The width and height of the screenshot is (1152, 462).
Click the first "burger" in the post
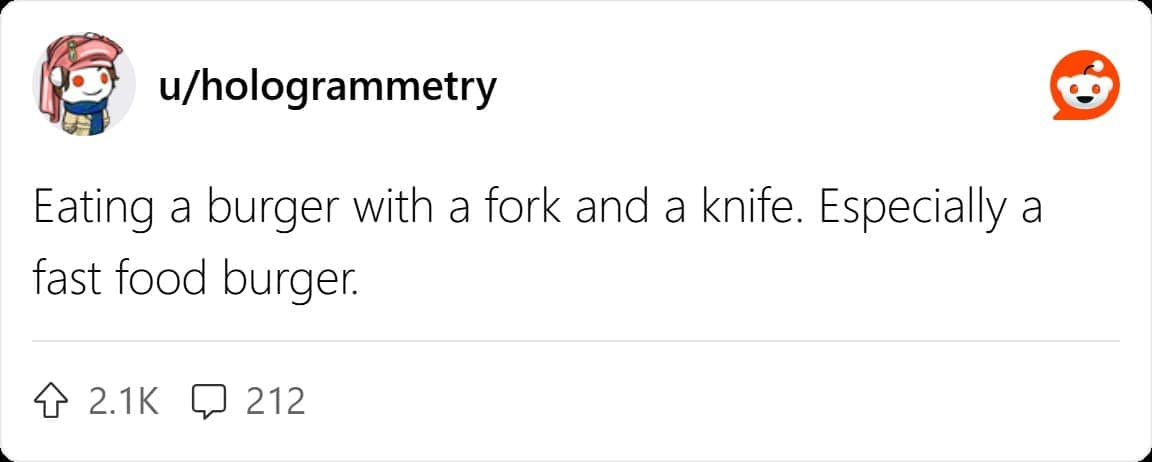(x=264, y=210)
